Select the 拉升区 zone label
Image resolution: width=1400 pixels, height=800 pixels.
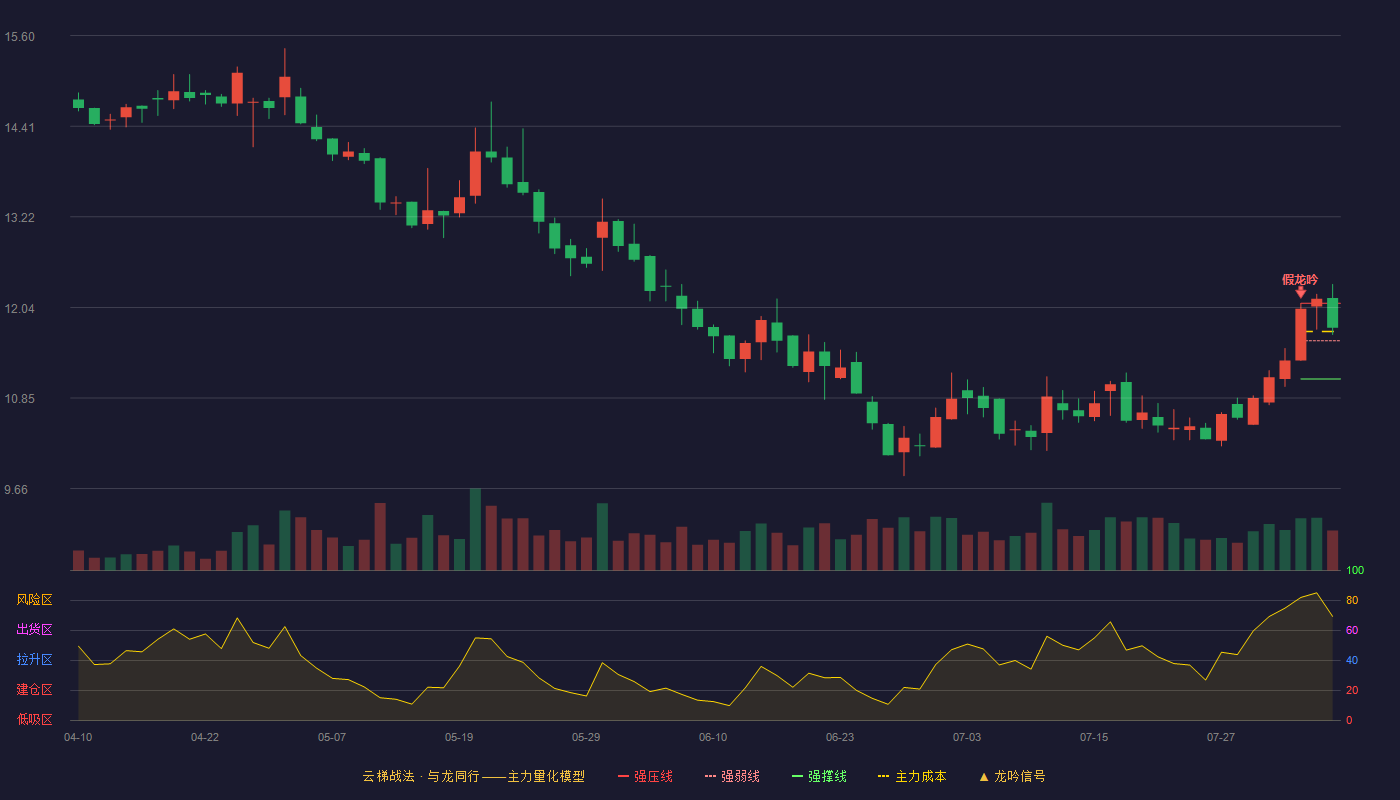pyautogui.click(x=34, y=660)
